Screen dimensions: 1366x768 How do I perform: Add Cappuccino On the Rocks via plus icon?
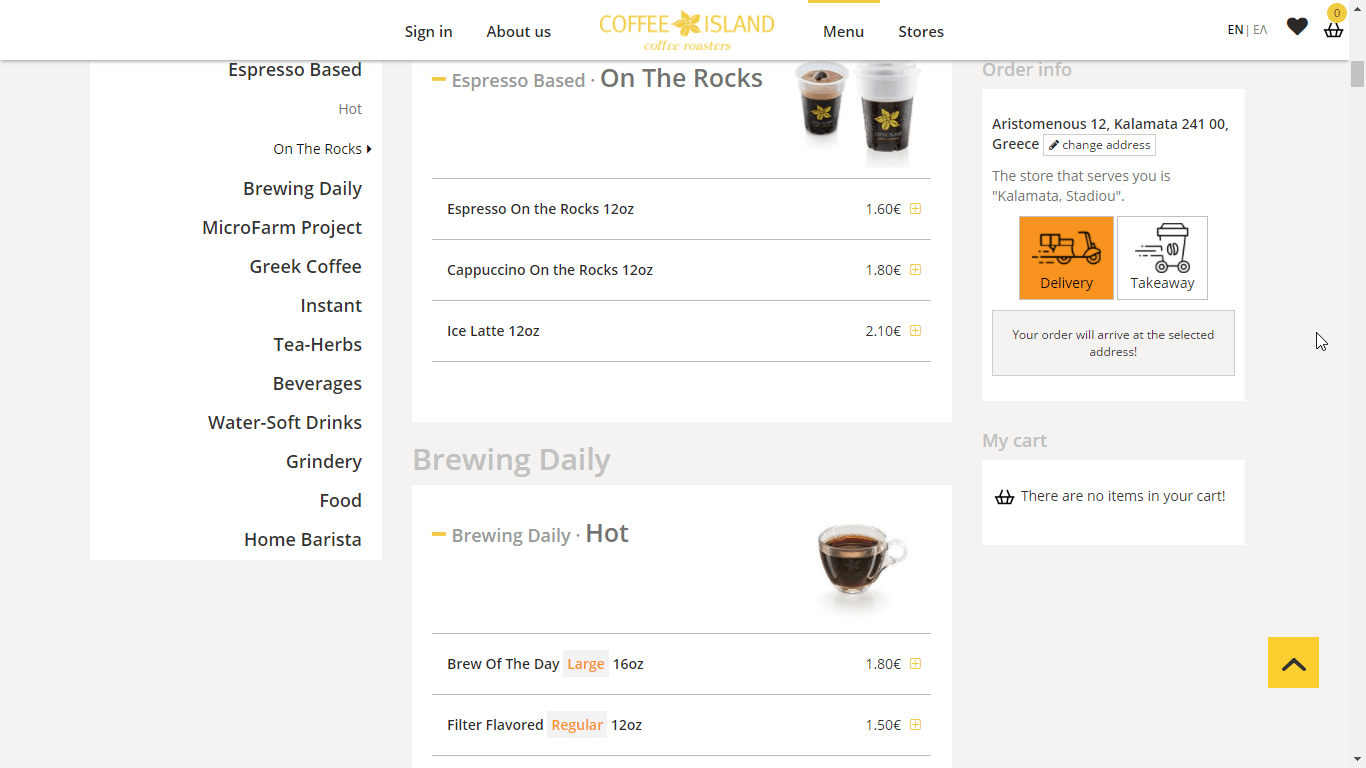click(x=915, y=270)
